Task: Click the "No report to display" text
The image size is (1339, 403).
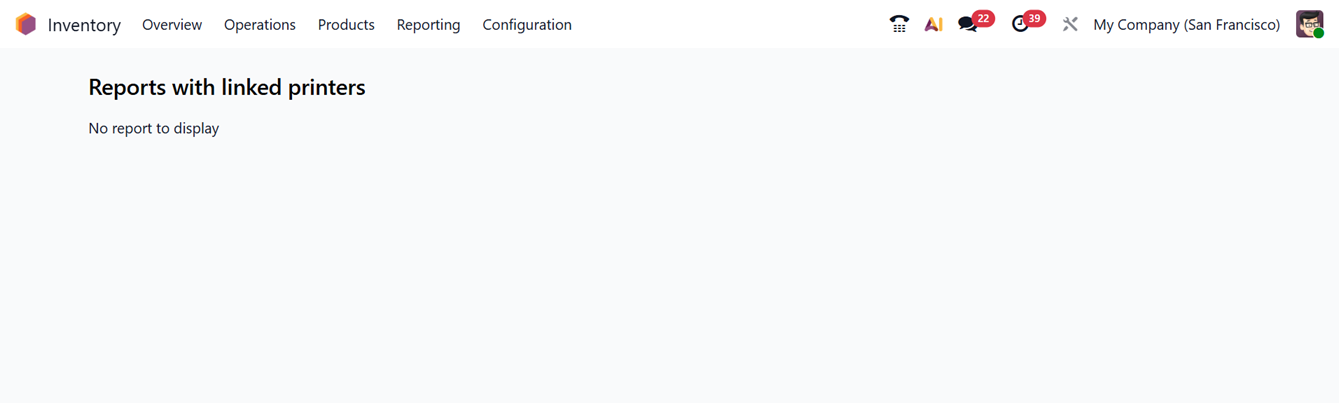Action: pos(154,128)
